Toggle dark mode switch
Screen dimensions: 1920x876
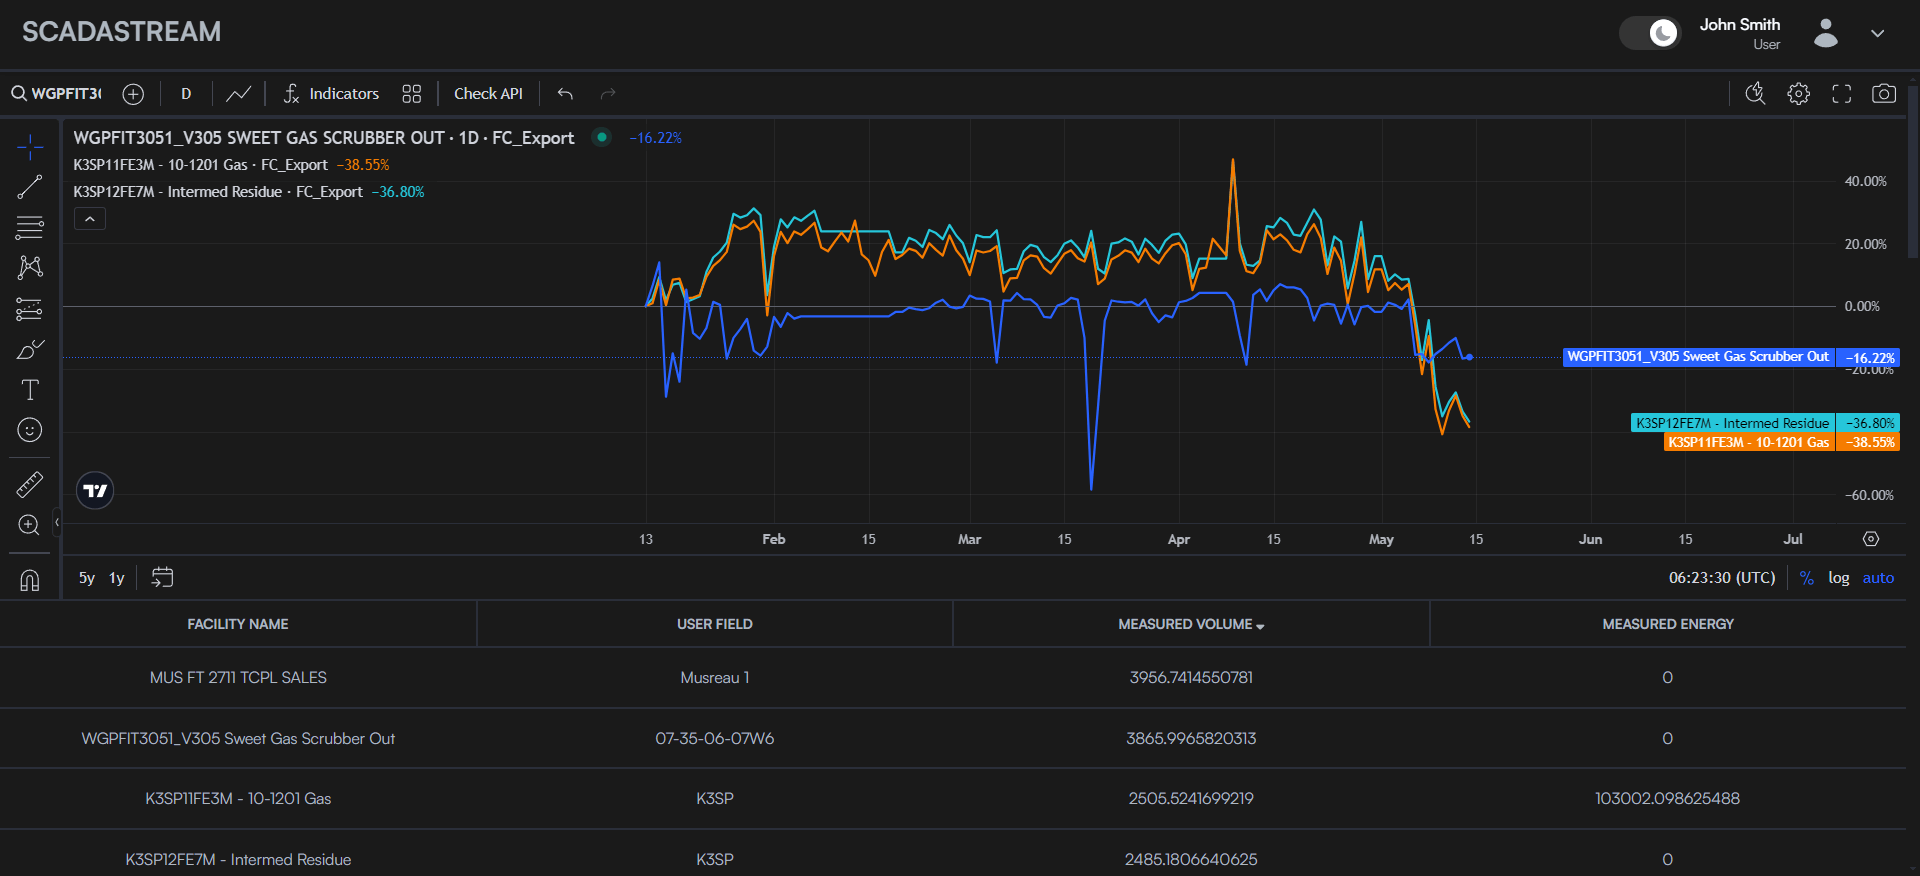1650,33
